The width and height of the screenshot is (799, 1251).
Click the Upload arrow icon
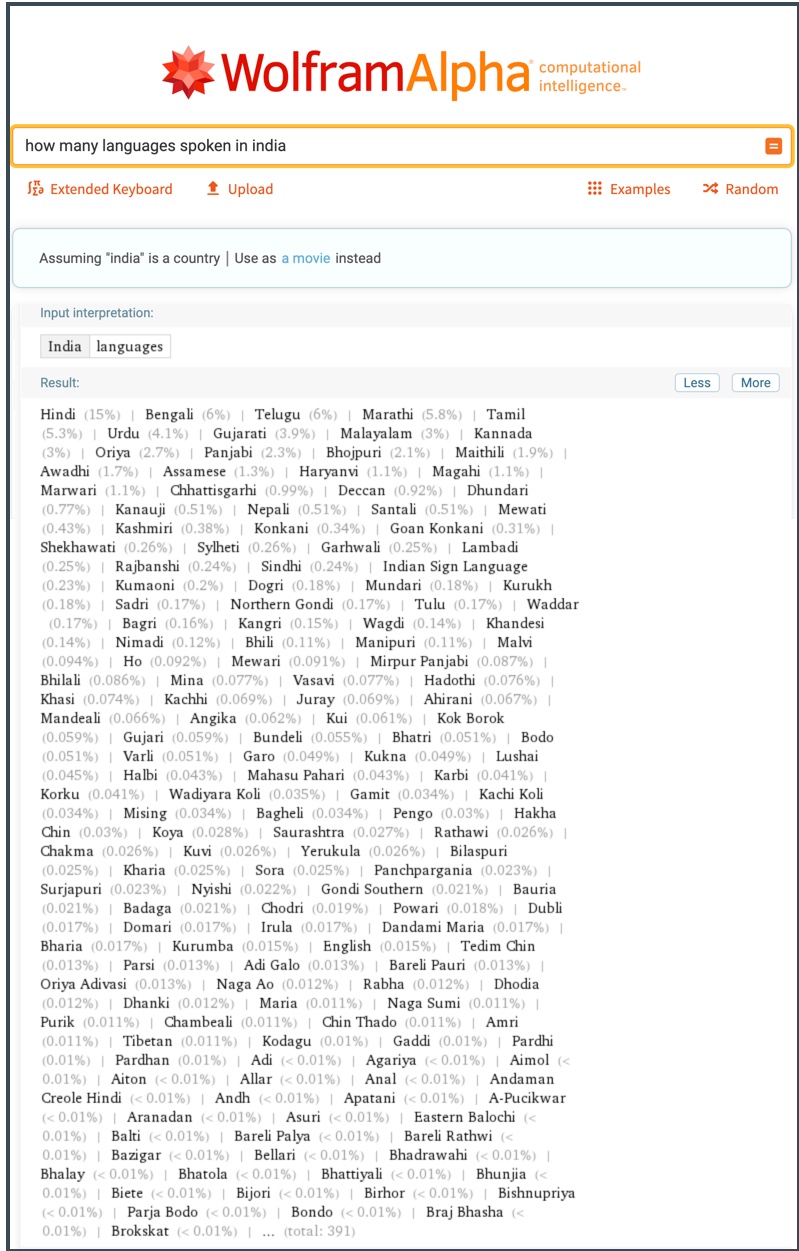coord(213,188)
